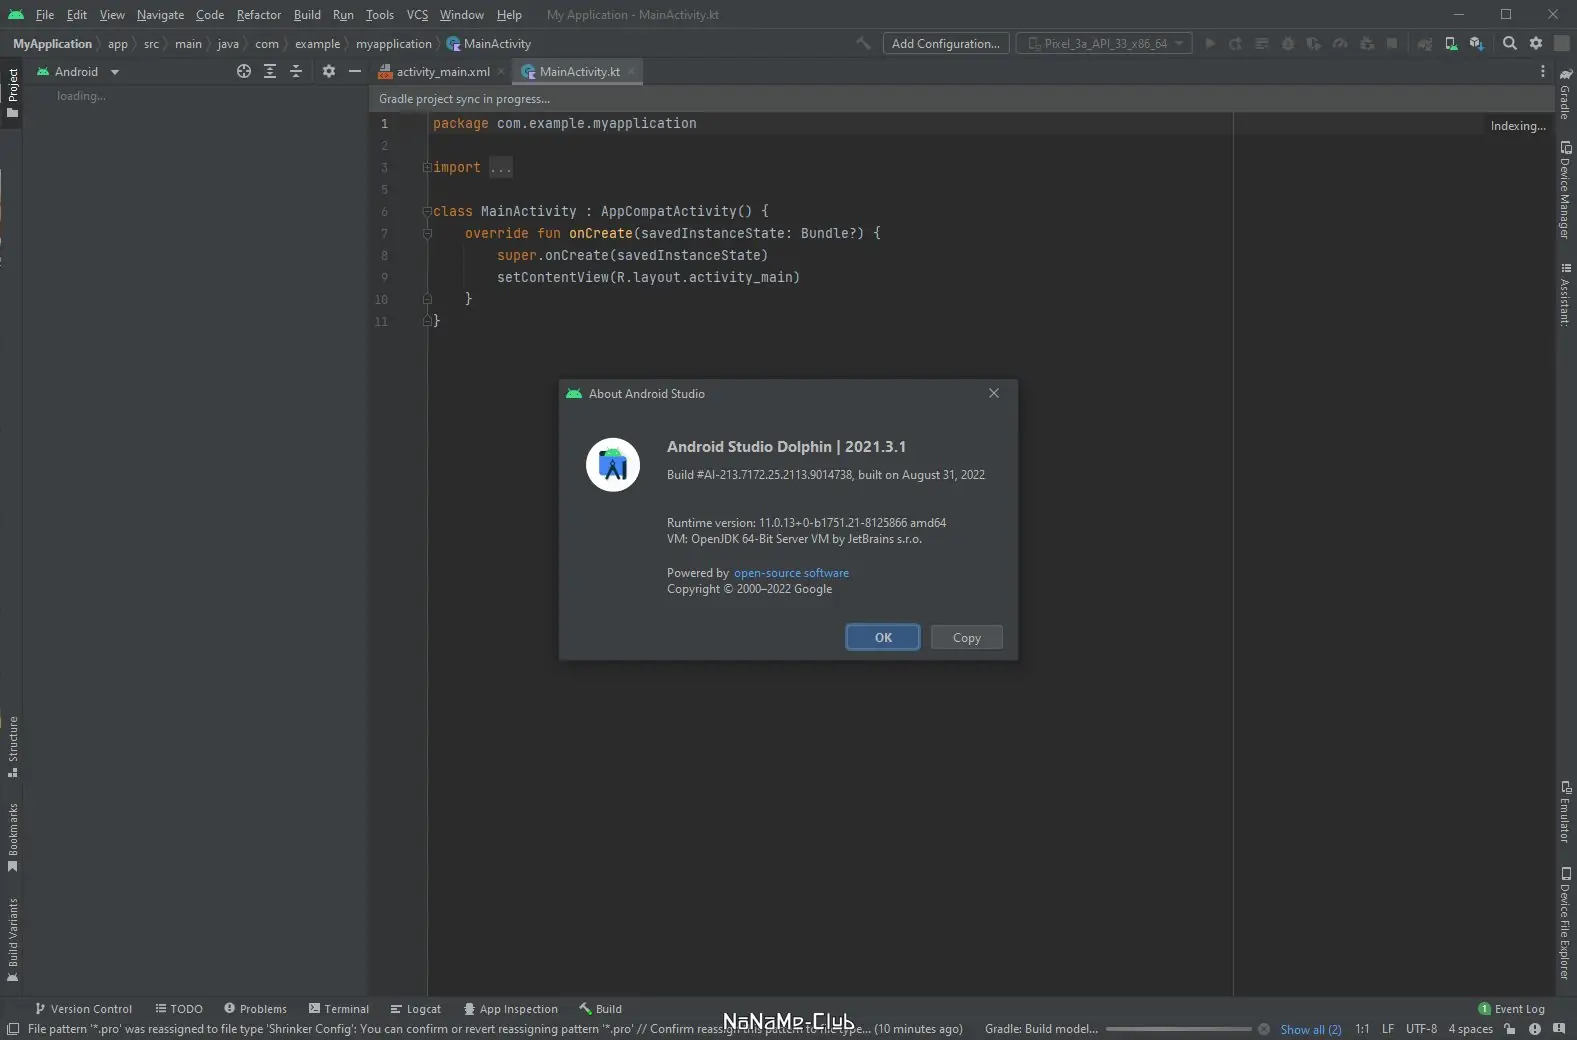Expand the folded import block
This screenshot has height=1040, width=1577.
click(x=427, y=167)
